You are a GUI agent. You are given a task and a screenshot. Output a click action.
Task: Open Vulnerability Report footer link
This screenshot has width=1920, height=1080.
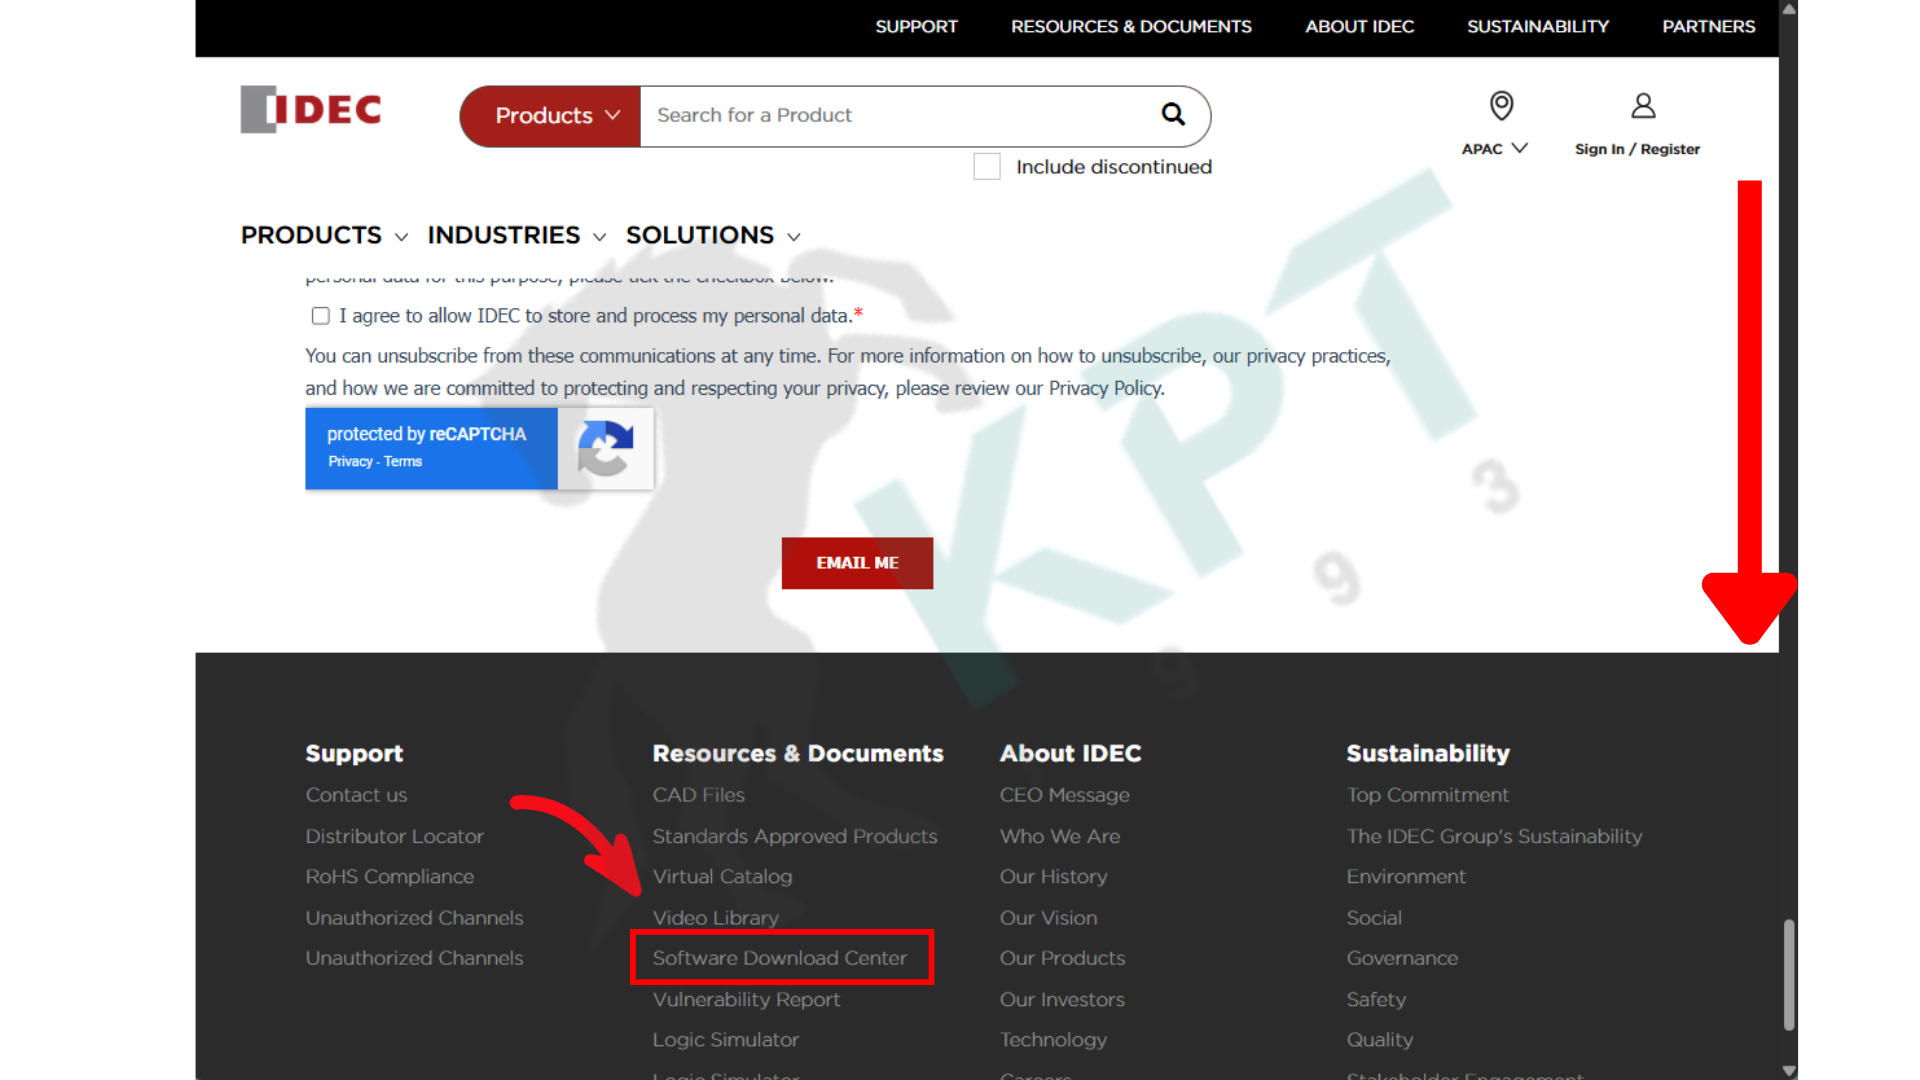click(x=746, y=999)
